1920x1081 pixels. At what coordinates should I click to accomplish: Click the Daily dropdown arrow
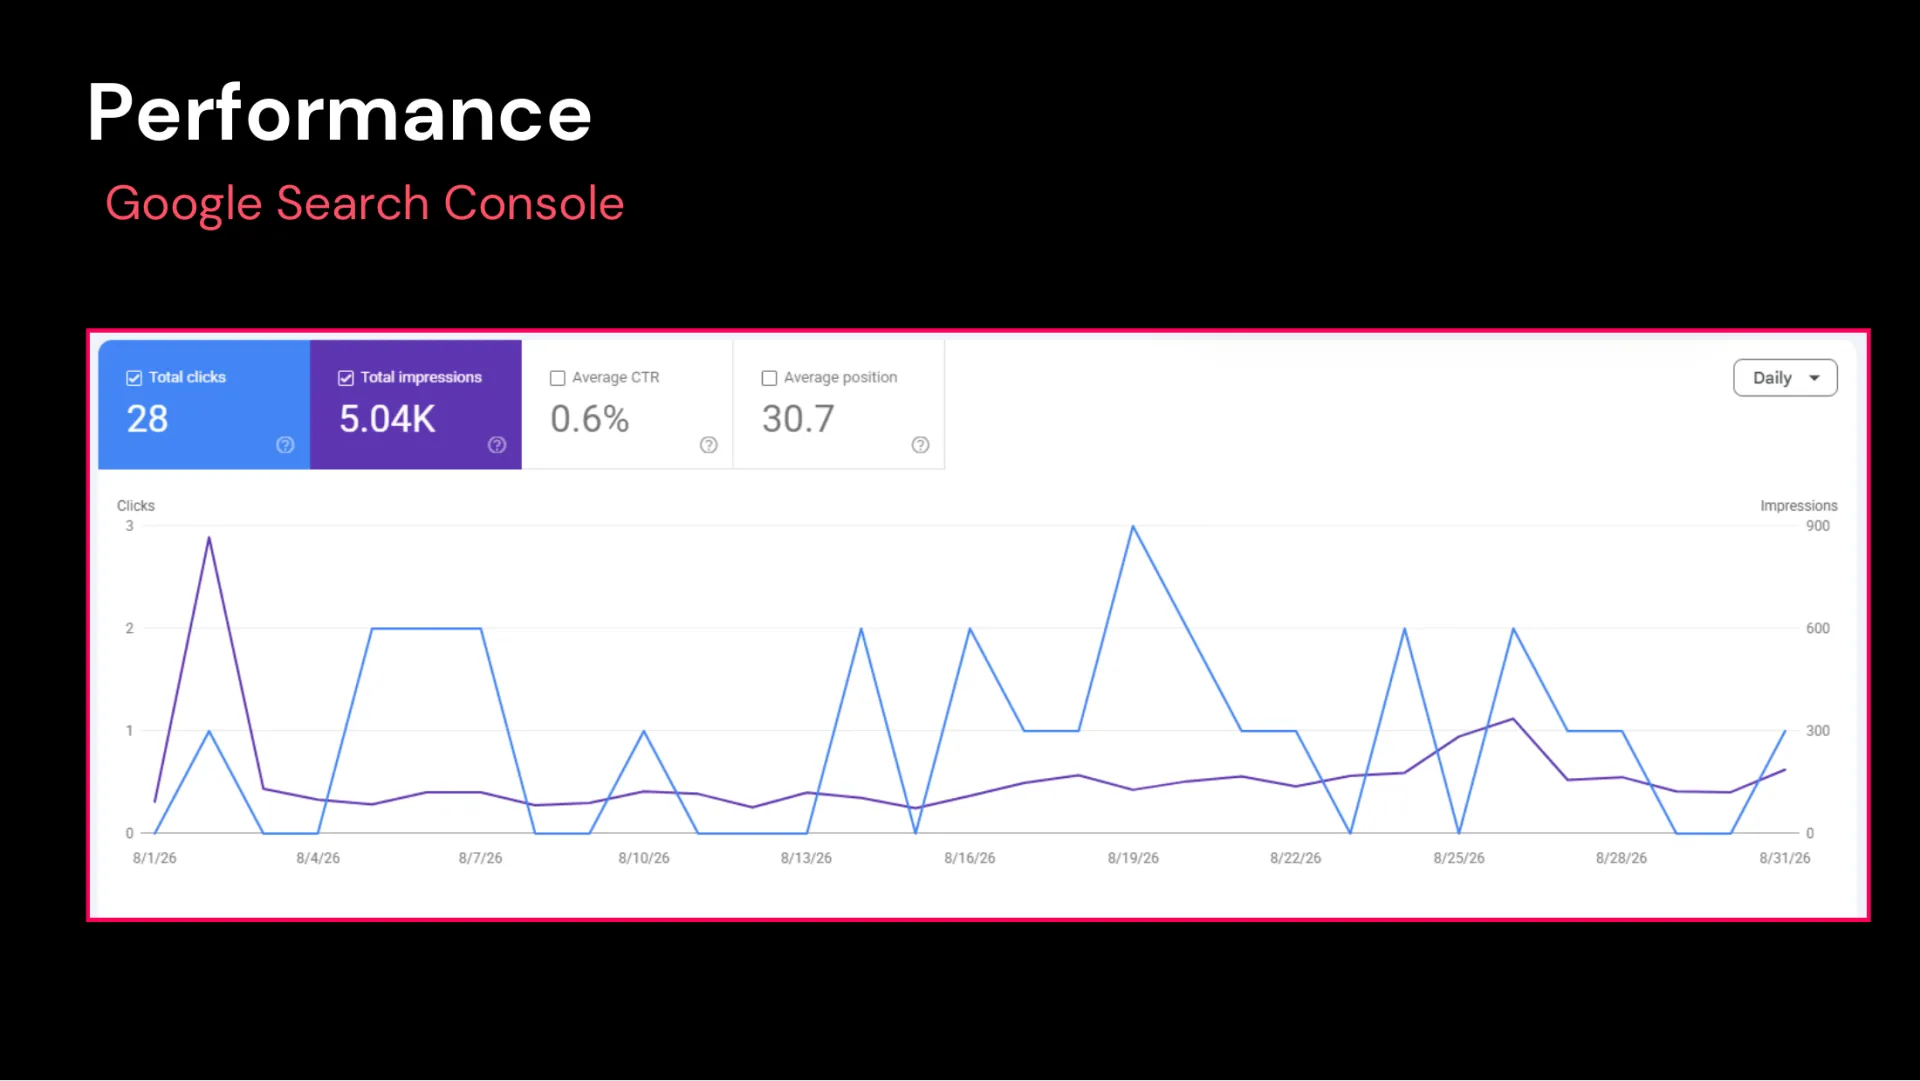point(1814,378)
